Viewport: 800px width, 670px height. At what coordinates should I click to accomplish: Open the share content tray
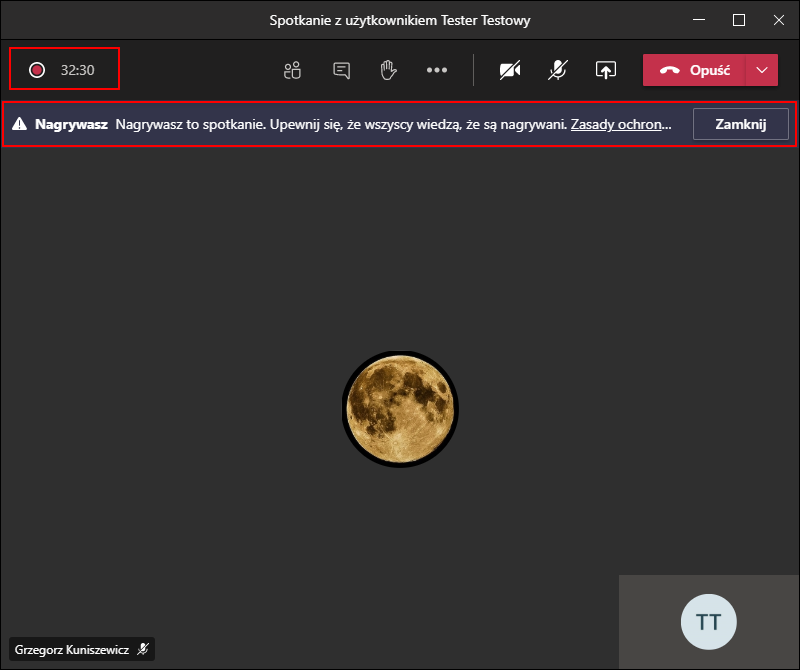click(x=606, y=70)
